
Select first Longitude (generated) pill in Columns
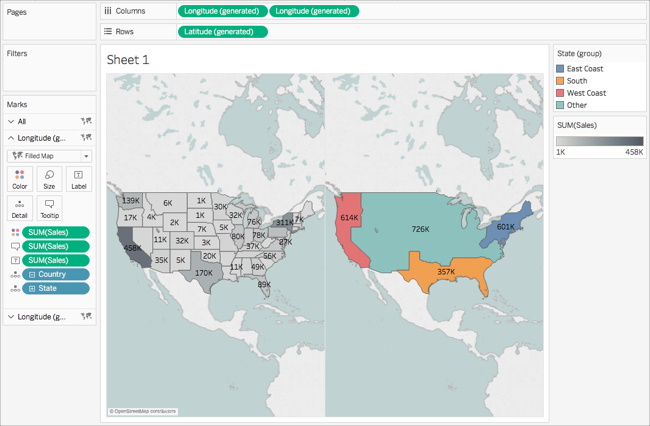click(222, 11)
